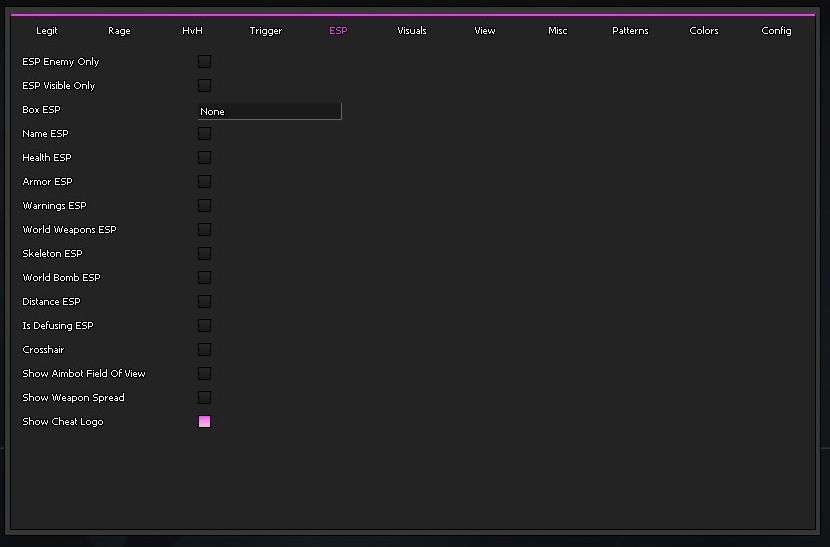Viewport: 830px width, 547px height.
Task: Enable Name ESP checkbox
Action: pyautogui.click(x=204, y=134)
